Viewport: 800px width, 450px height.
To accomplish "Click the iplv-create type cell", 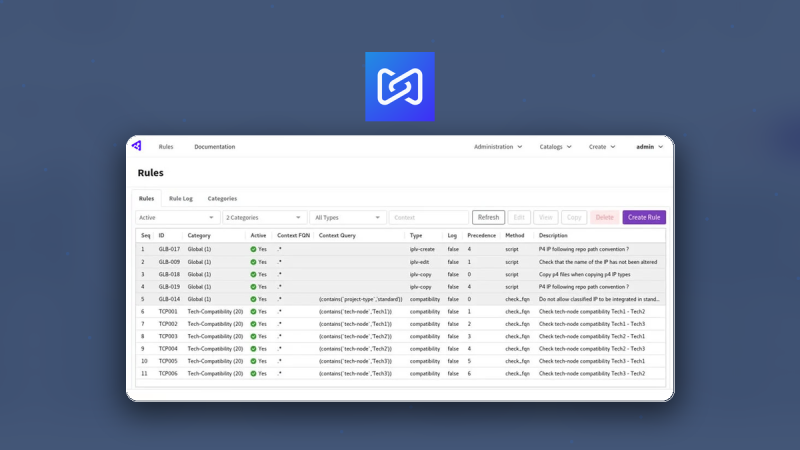I will pos(422,249).
